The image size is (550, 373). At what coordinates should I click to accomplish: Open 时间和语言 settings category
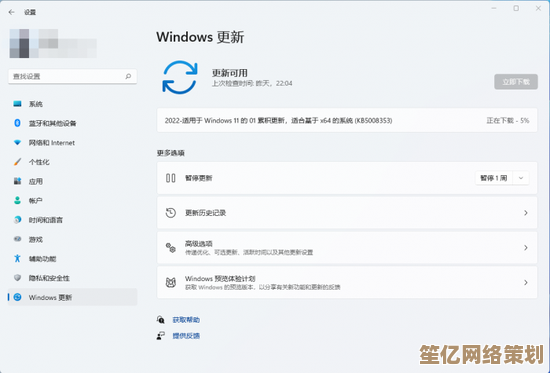72,220
